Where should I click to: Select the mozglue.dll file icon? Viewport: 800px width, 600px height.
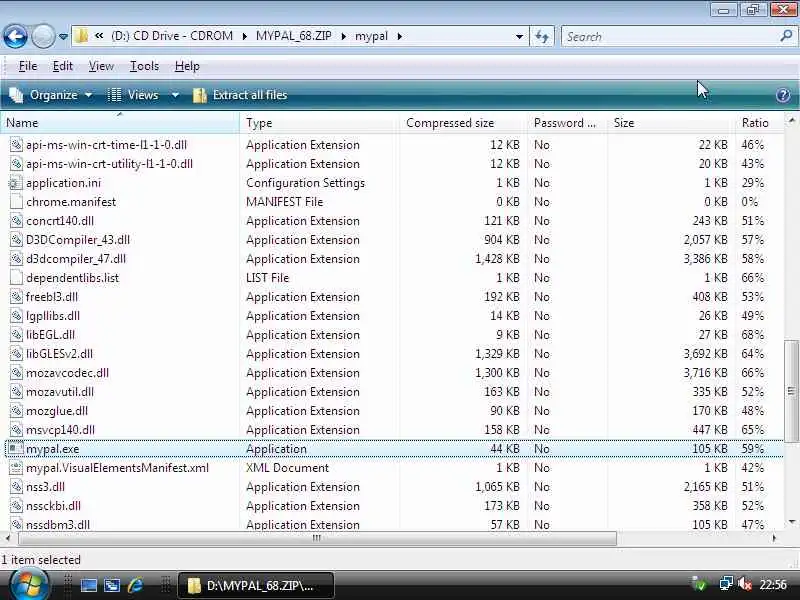coord(16,411)
